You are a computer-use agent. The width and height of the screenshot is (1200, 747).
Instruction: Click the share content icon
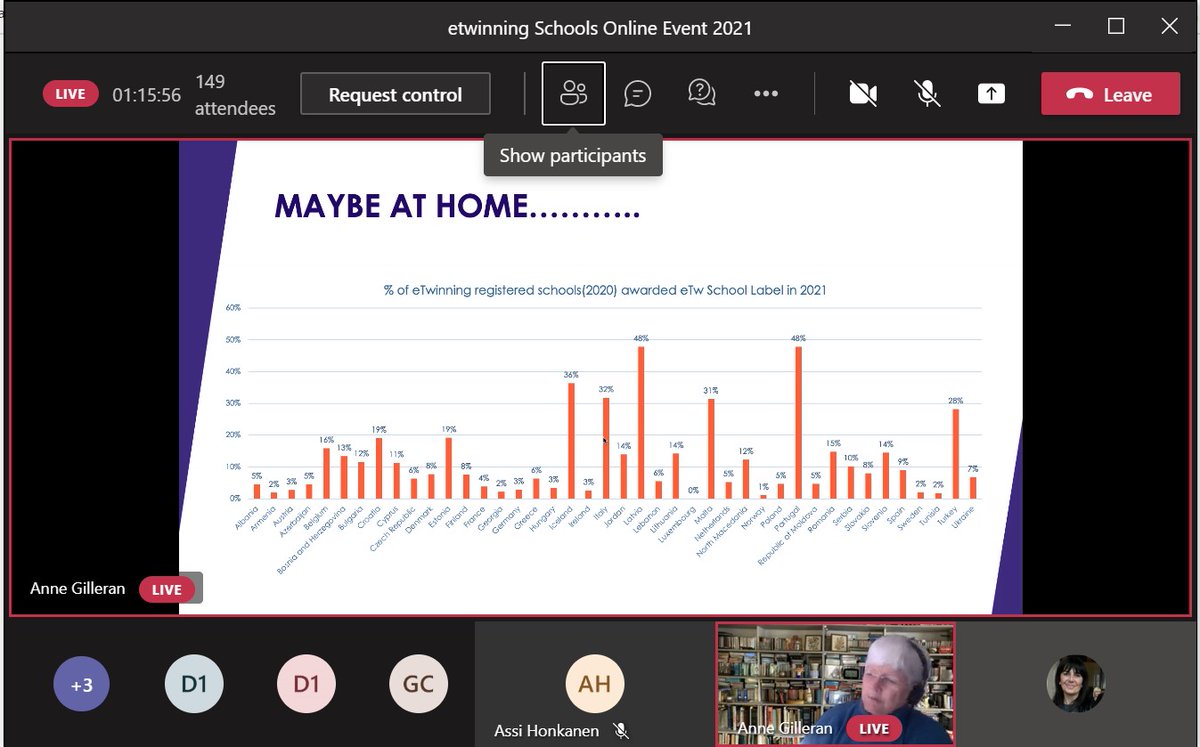(991, 94)
